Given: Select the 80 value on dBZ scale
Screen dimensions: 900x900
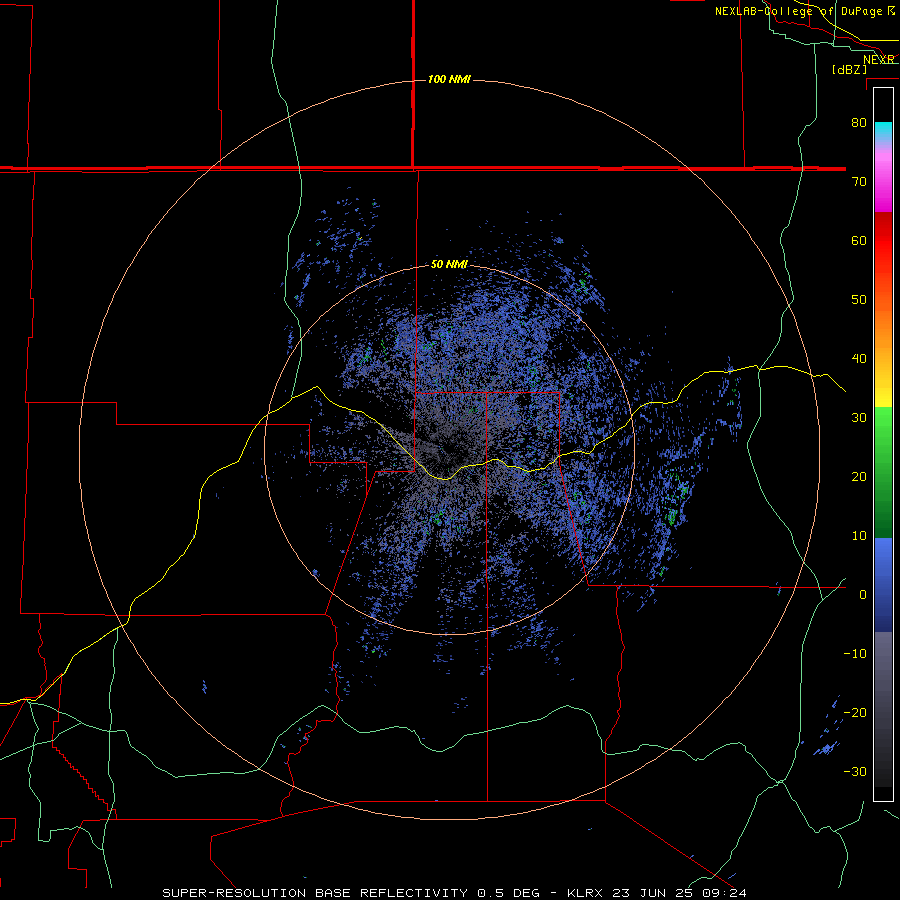Looking at the screenshot, I should click(x=859, y=122).
